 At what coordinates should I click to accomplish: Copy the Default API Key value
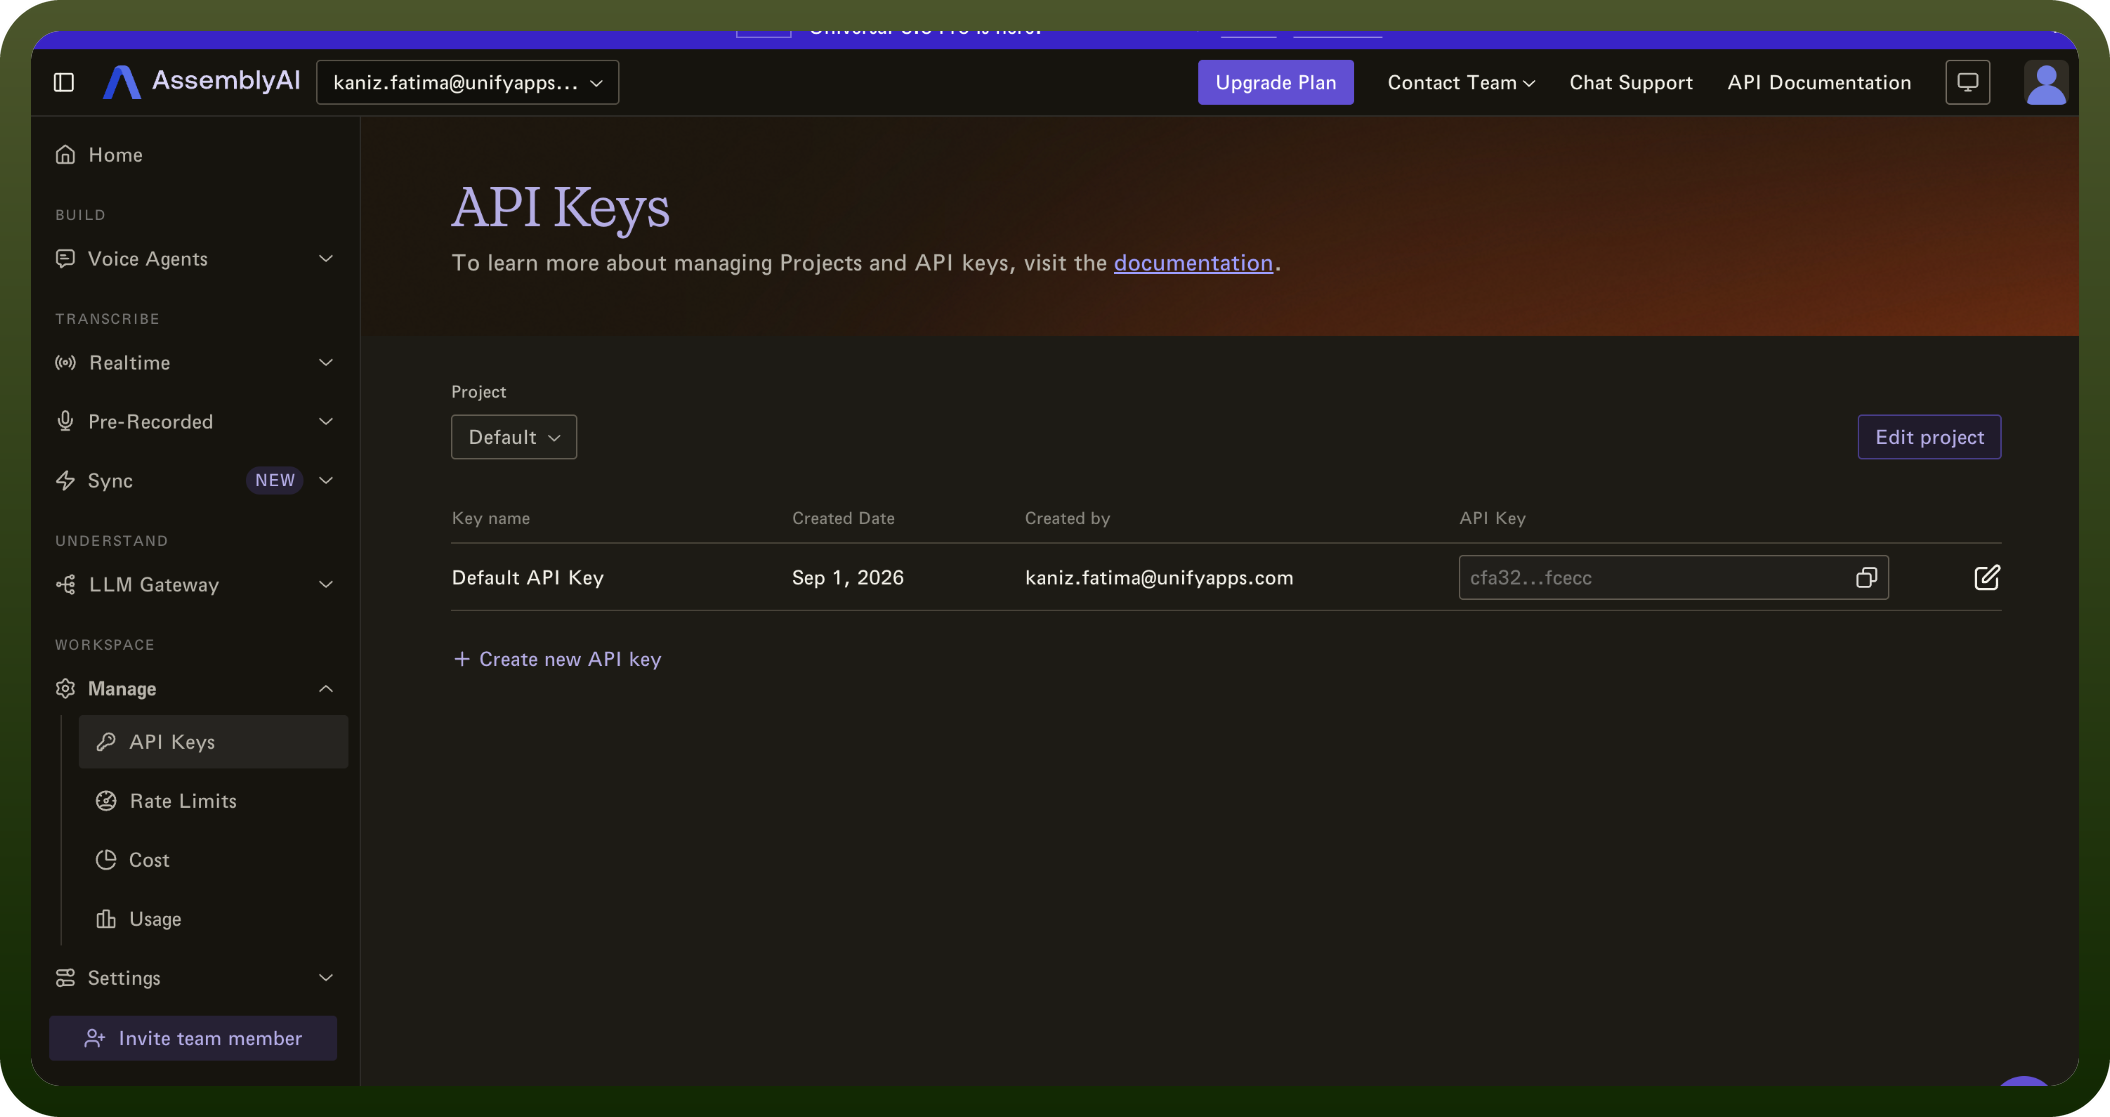(x=1866, y=578)
